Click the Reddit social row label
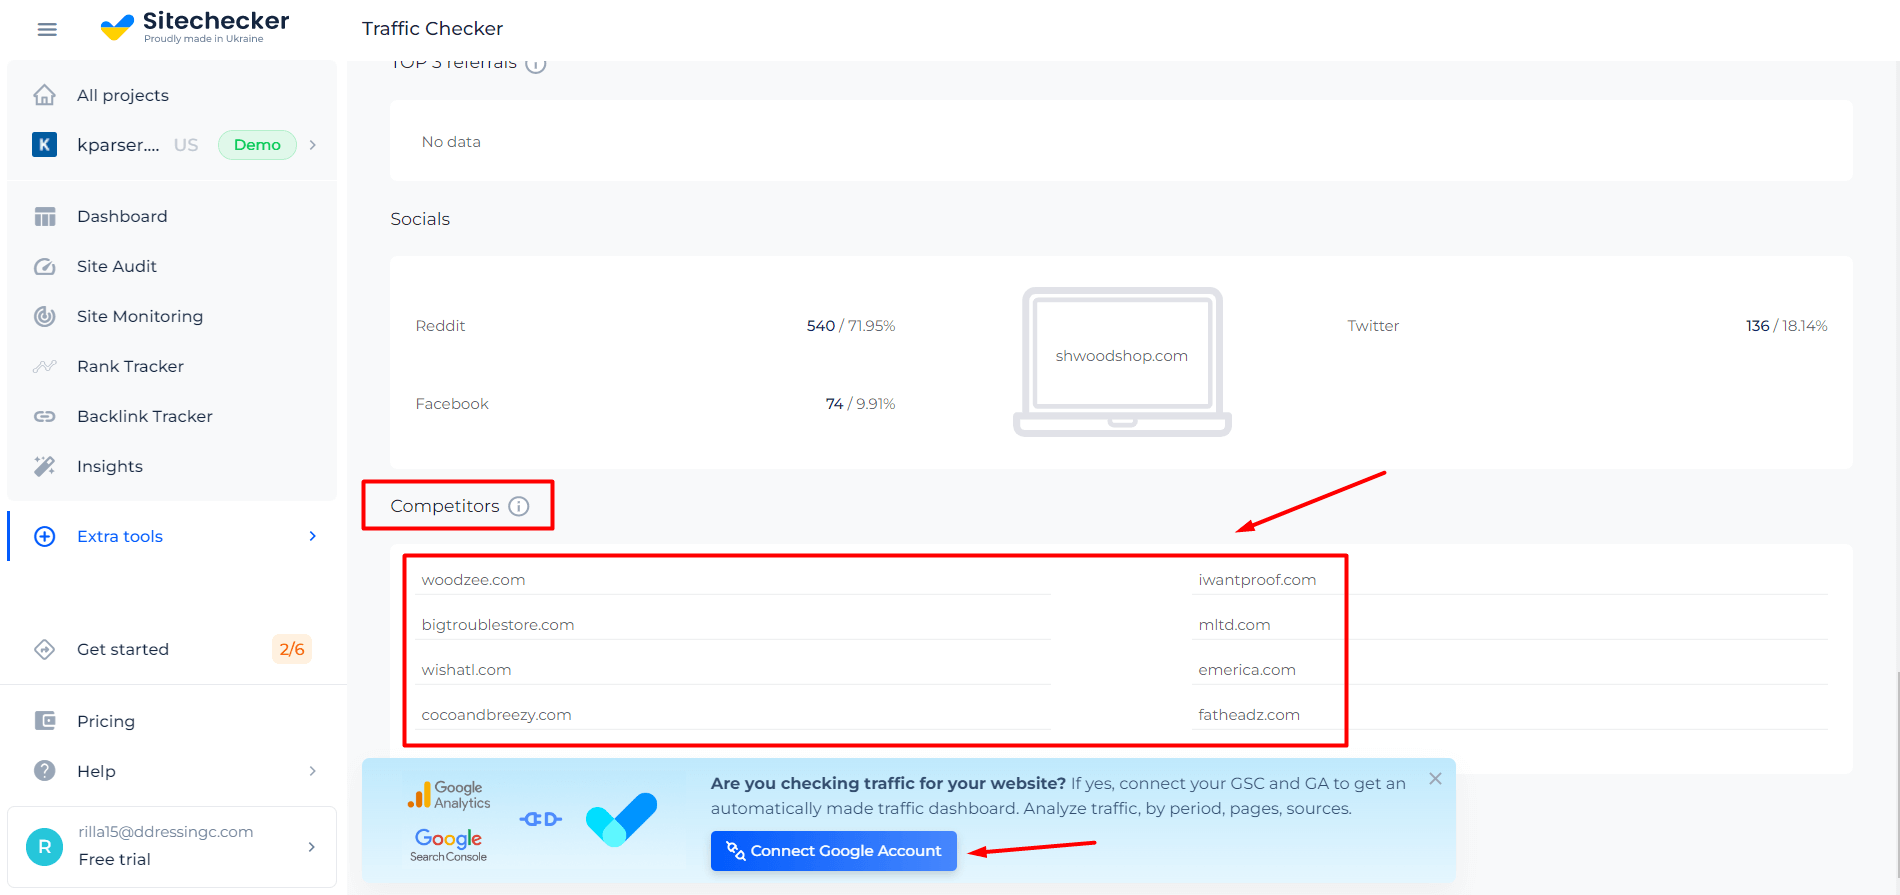 point(440,326)
